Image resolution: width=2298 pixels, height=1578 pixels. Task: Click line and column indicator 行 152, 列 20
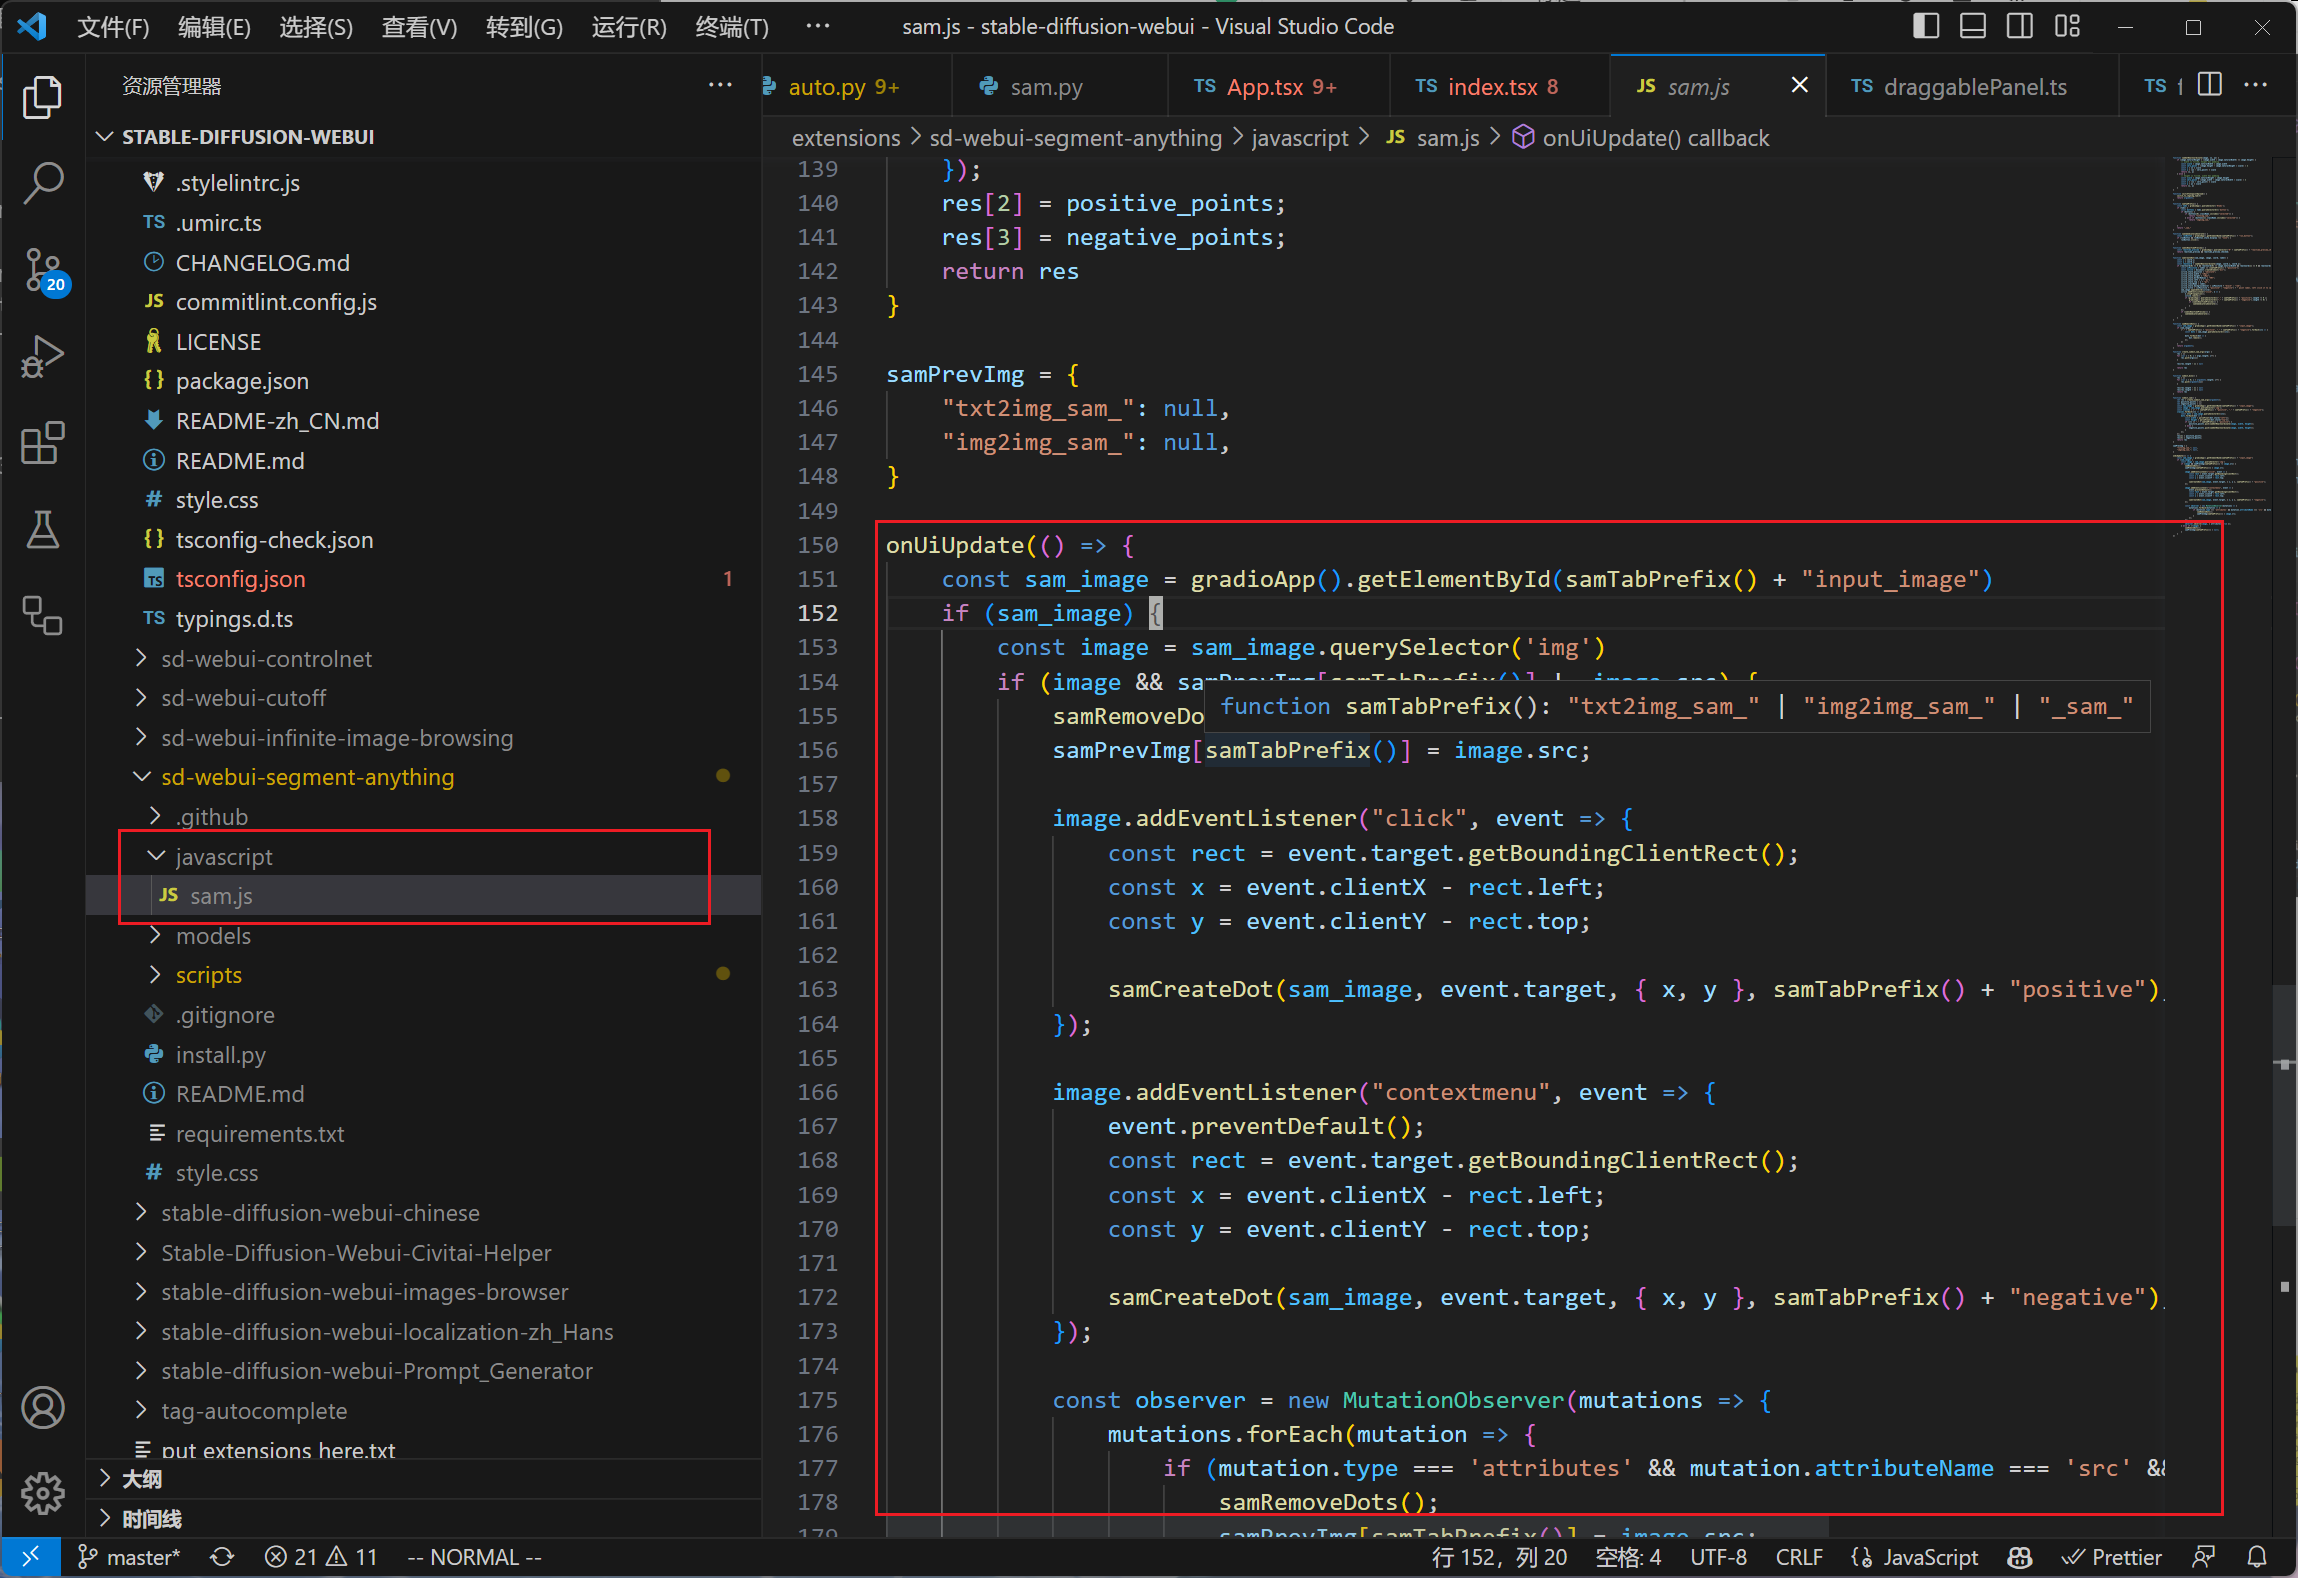coord(1499,1557)
